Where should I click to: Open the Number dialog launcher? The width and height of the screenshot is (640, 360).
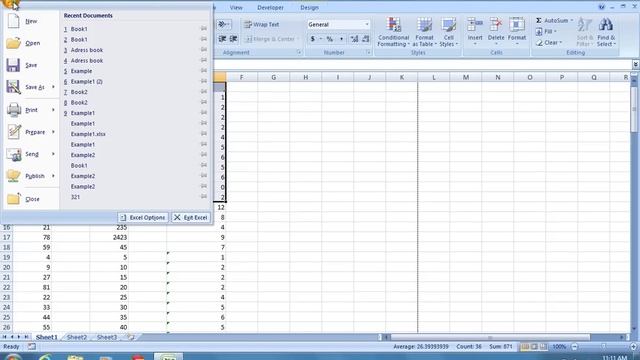(x=368, y=53)
